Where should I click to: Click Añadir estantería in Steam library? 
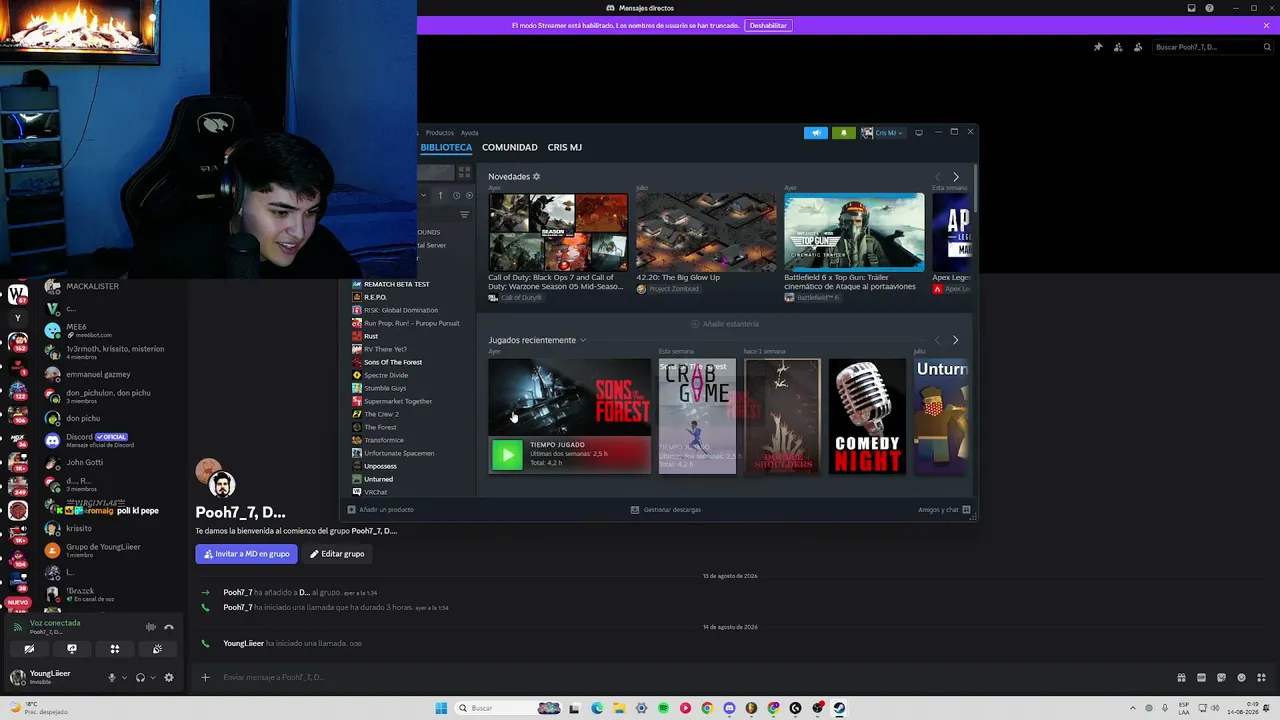click(725, 324)
